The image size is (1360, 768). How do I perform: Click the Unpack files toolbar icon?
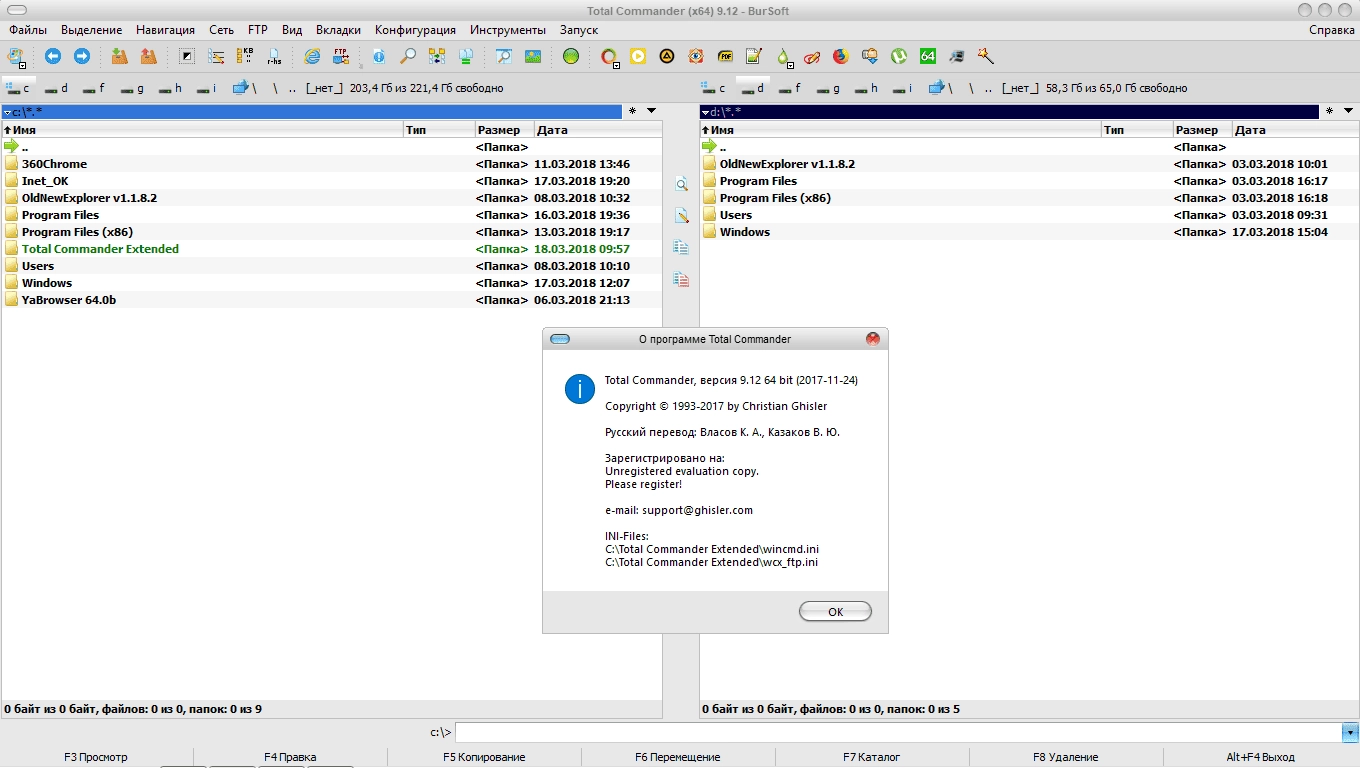[149, 57]
